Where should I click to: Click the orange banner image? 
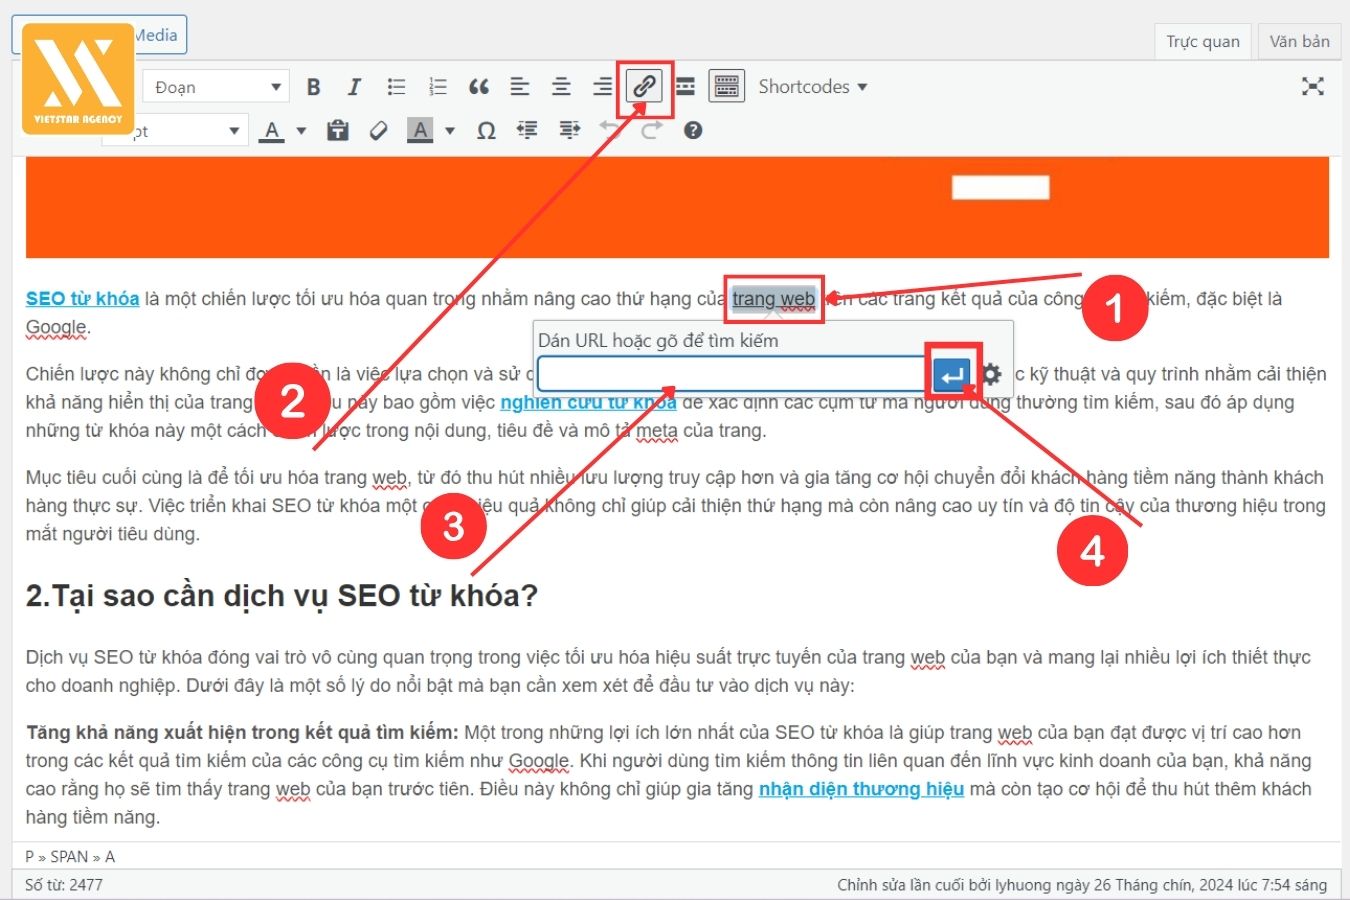pyautogui.click(x=677, y=208)
